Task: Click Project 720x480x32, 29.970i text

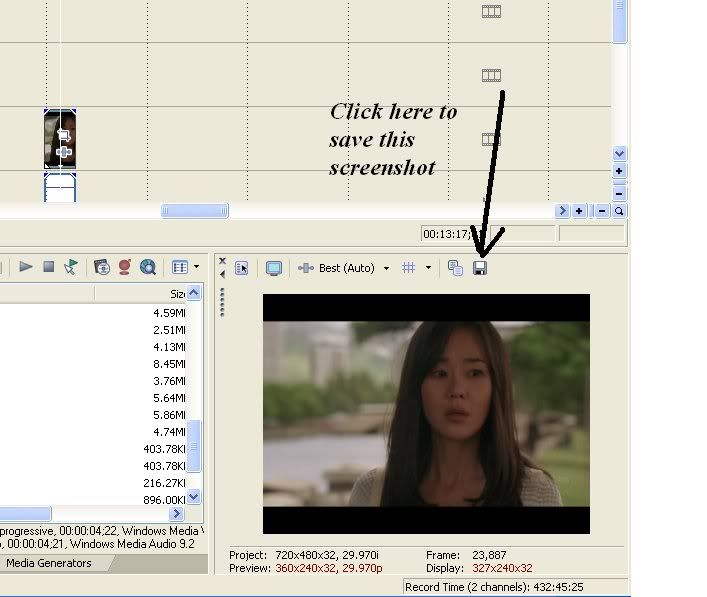Action: (x=304, y=555)
